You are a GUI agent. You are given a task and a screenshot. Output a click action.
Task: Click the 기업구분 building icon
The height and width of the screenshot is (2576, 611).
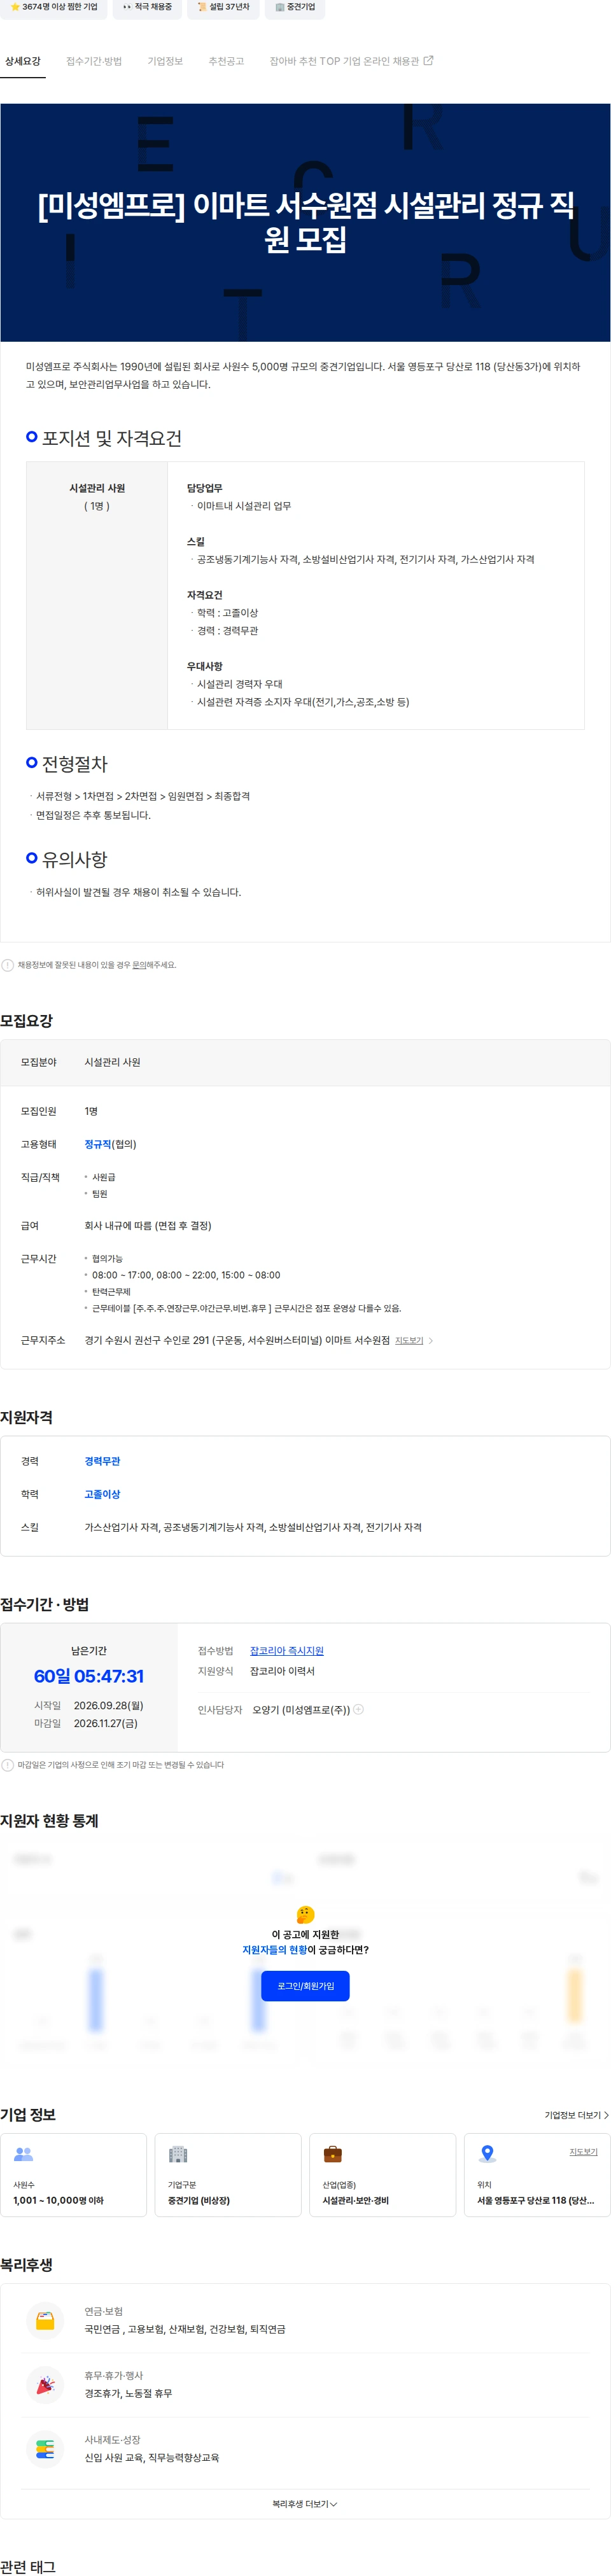point(178,2154)
